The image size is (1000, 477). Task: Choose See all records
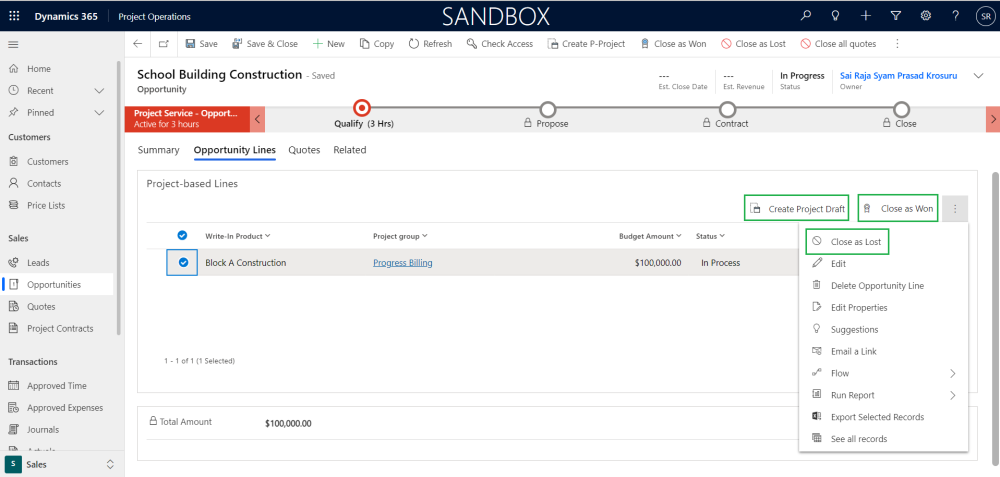pos(883,439)
